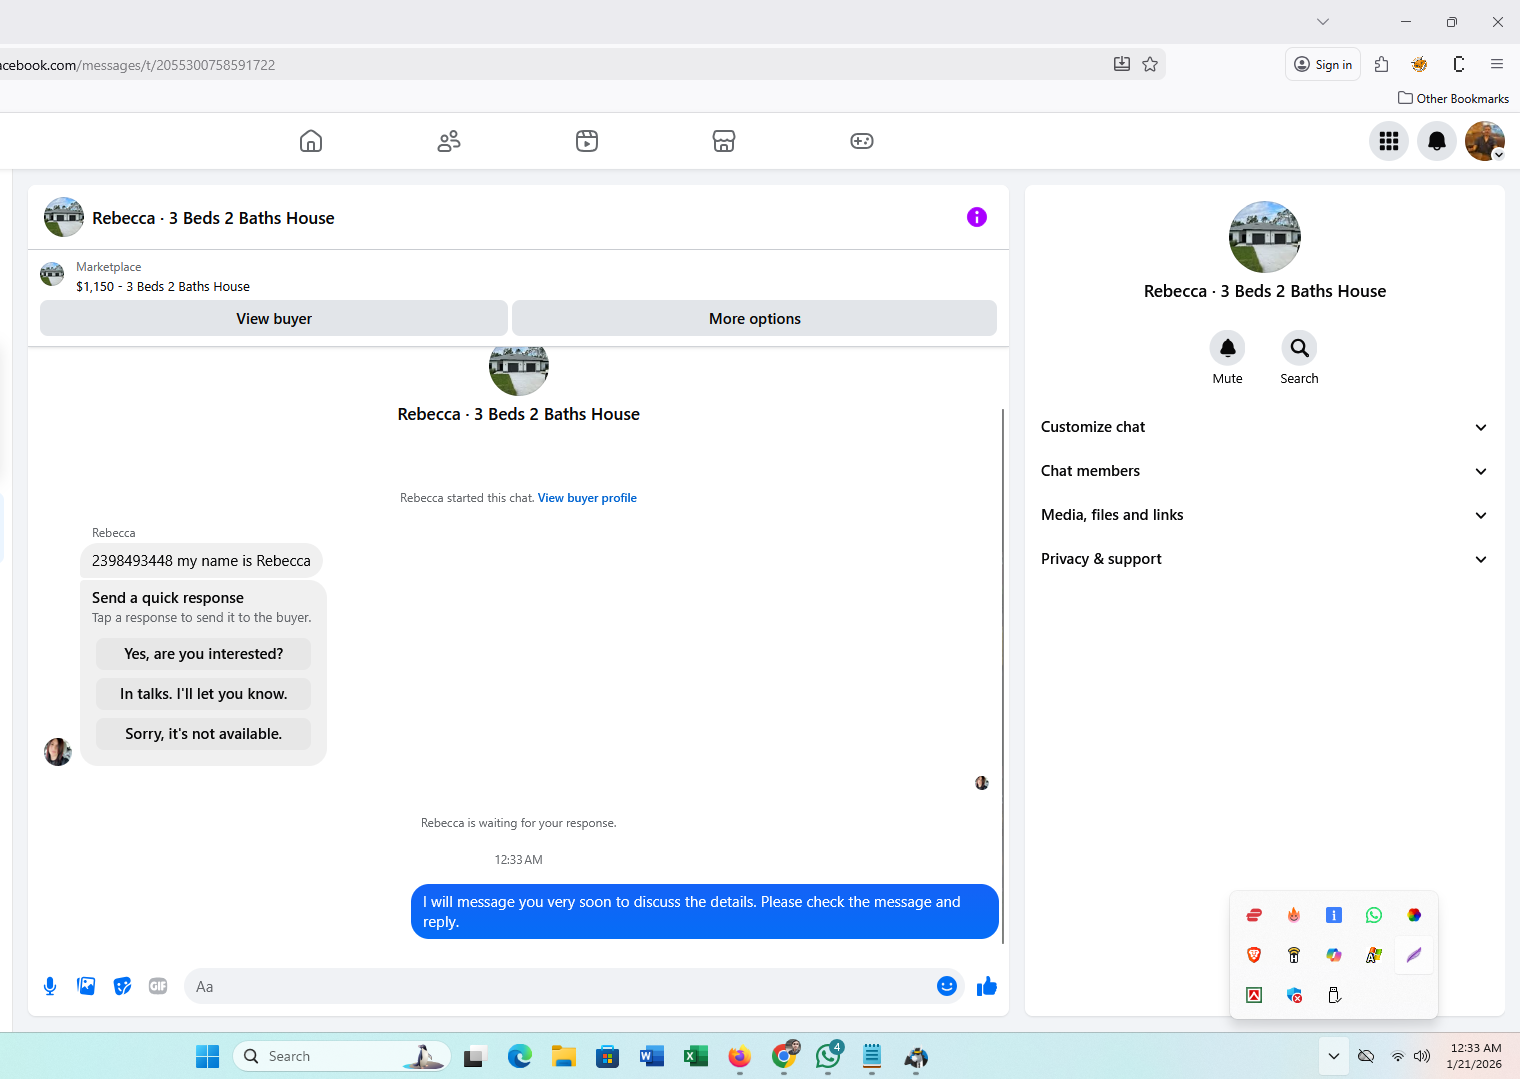The image size is (1520, 1079).
Task: Open the Marketplace storefront icon
Action: click(x=724, y=141)
